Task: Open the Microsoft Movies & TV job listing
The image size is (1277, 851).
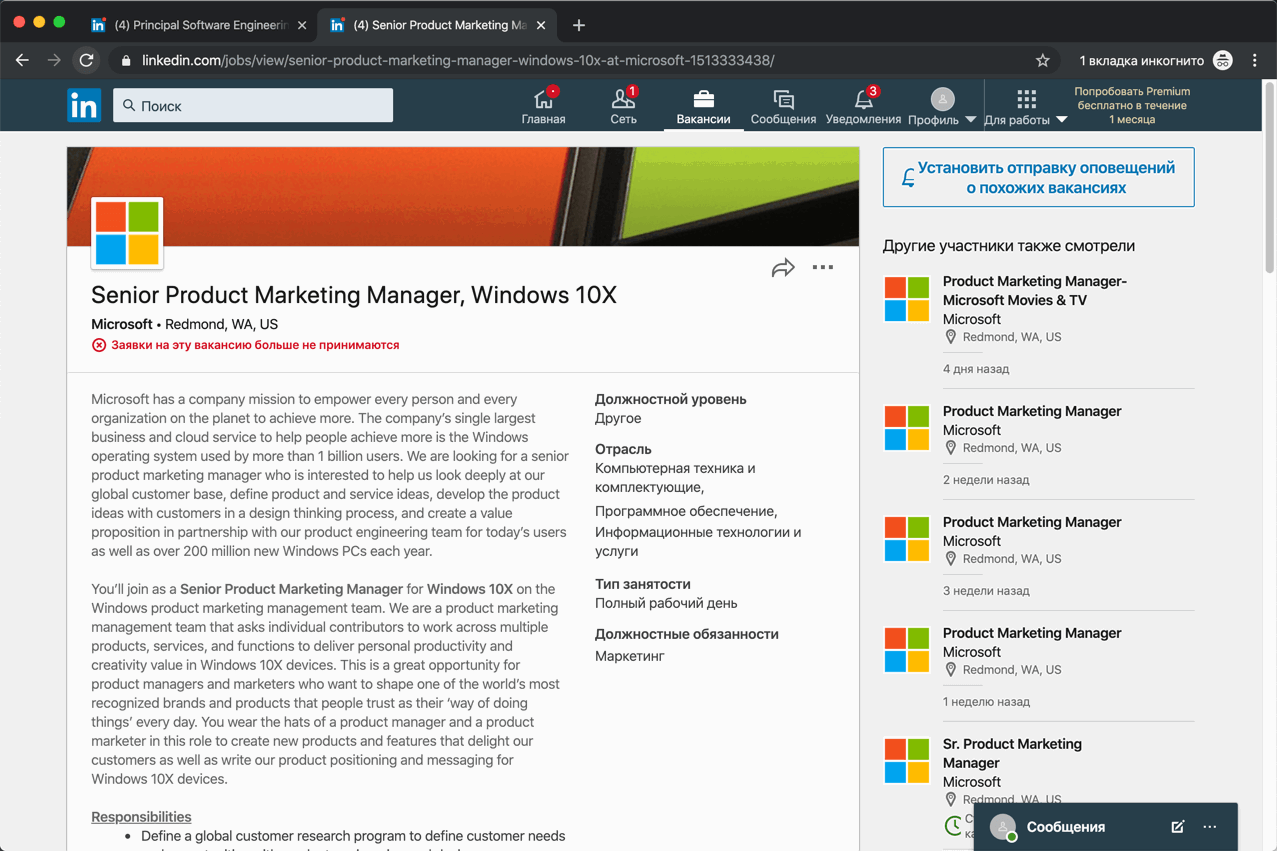Action: pyautogui.click(x=1034, y=290)
